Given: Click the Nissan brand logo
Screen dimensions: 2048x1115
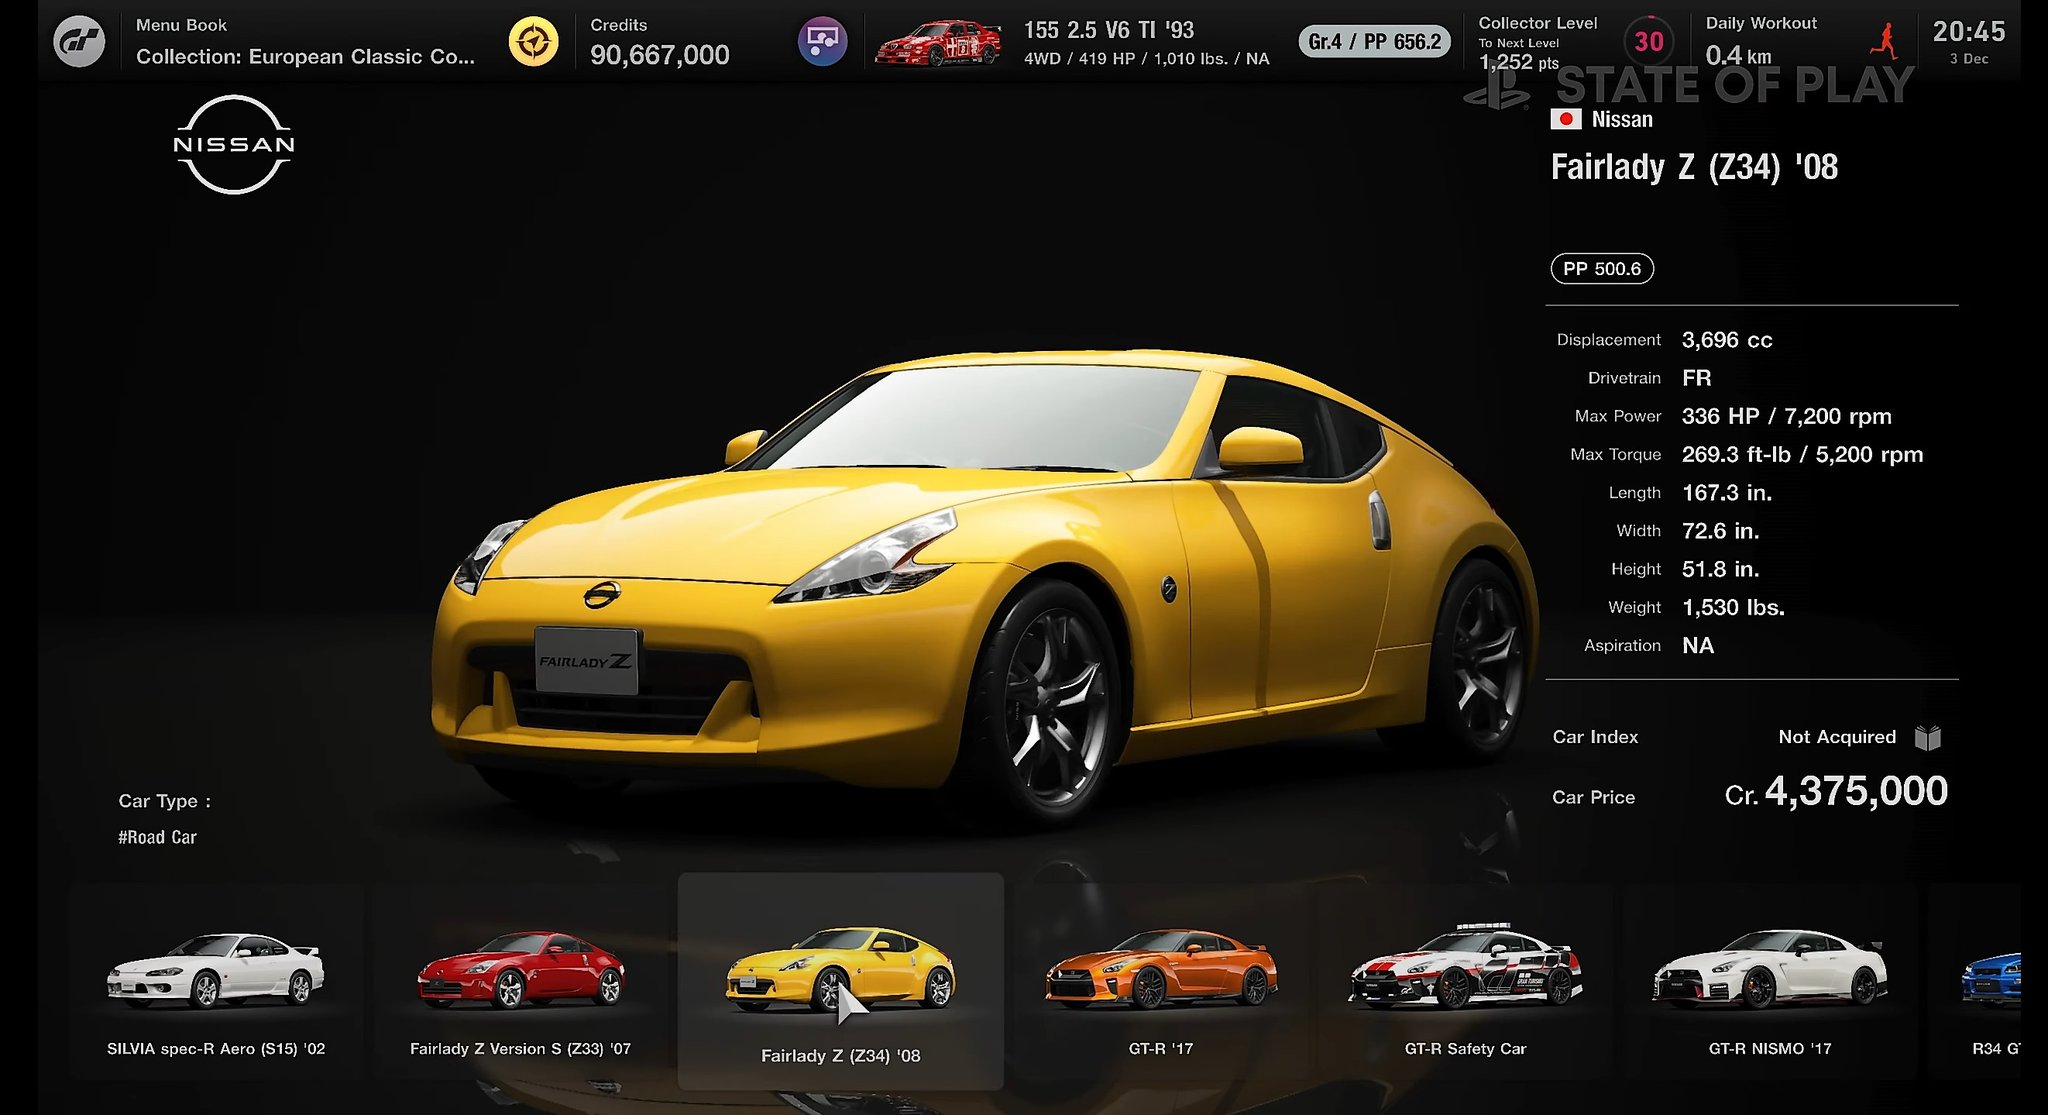Looking at the screenshot, I should pos(234,145).
